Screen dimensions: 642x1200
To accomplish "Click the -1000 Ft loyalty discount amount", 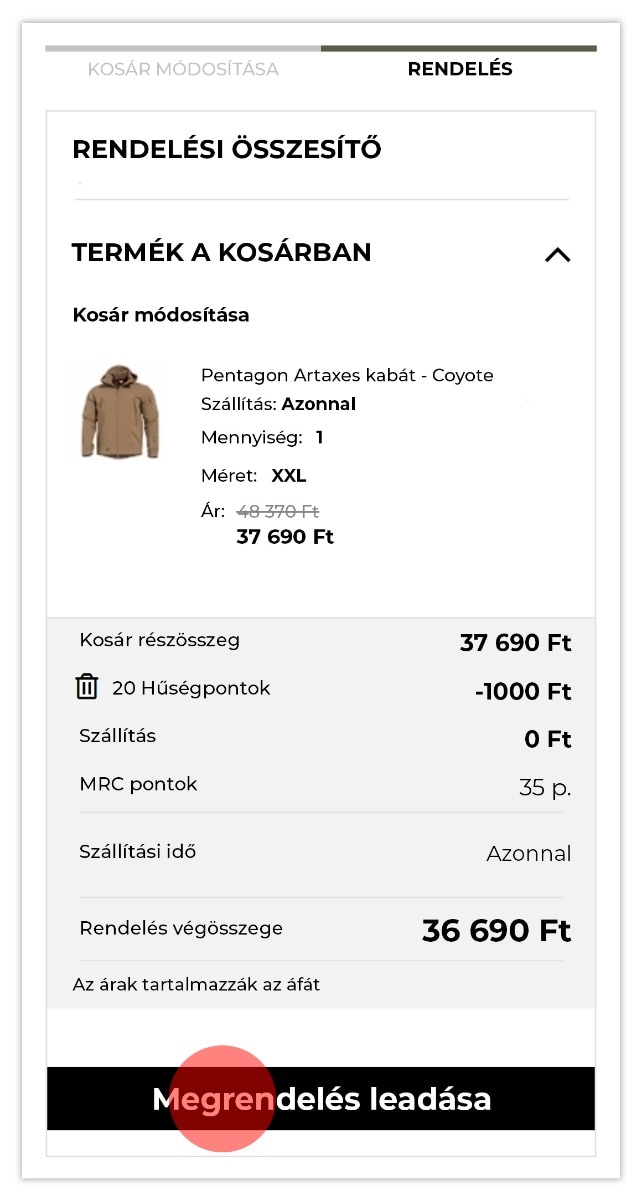I will [522, 691].
